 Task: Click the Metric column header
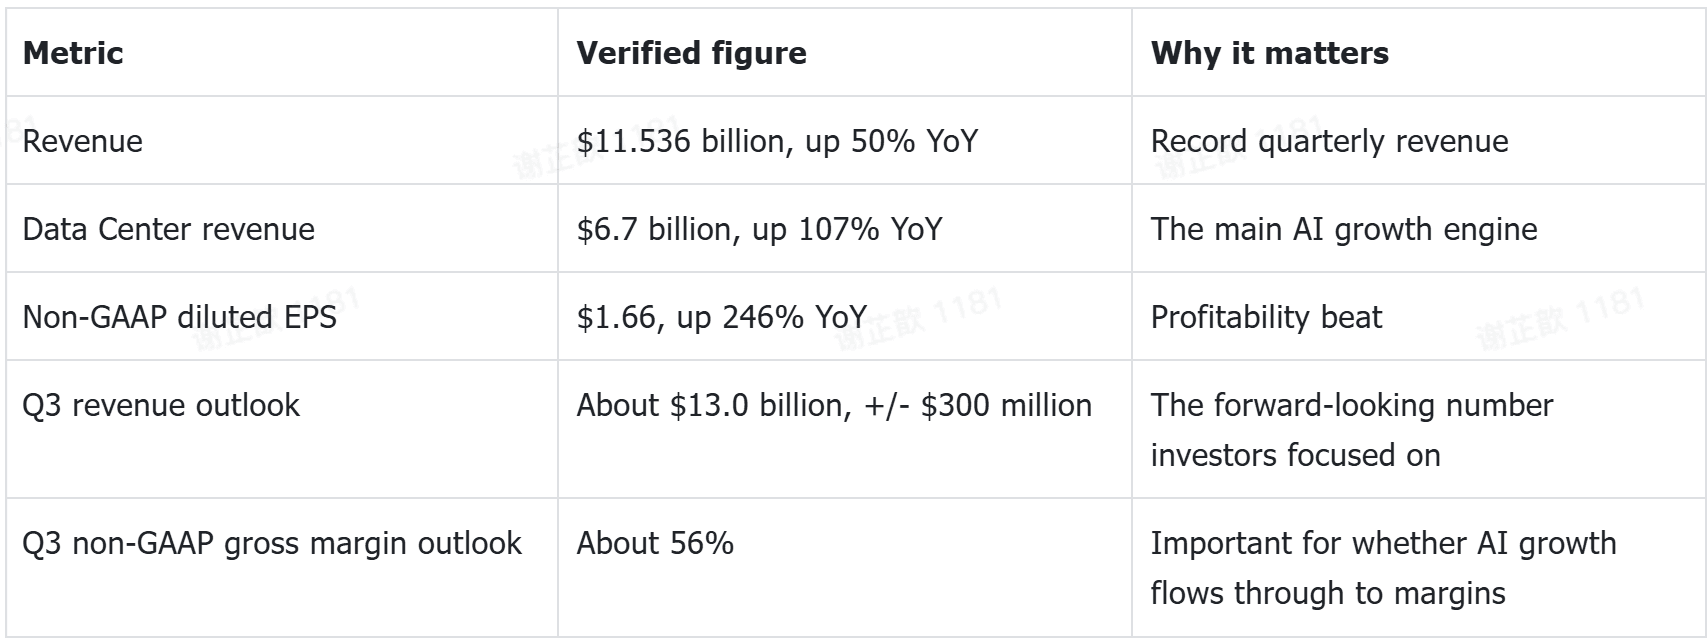click(73, 53)
